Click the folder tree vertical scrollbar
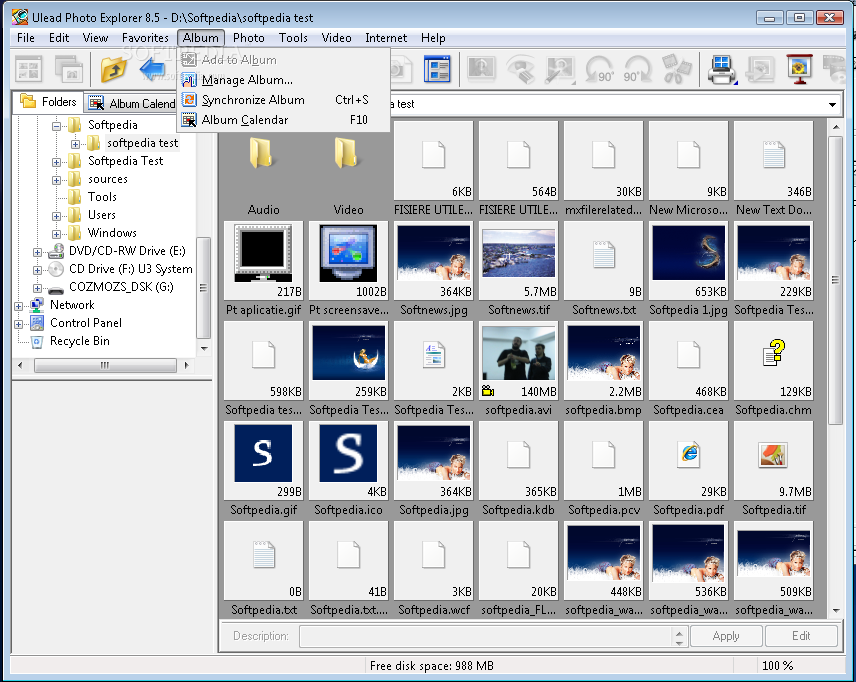Image resolution: width=856 pixels, height=682 pixels. point(204,288)
